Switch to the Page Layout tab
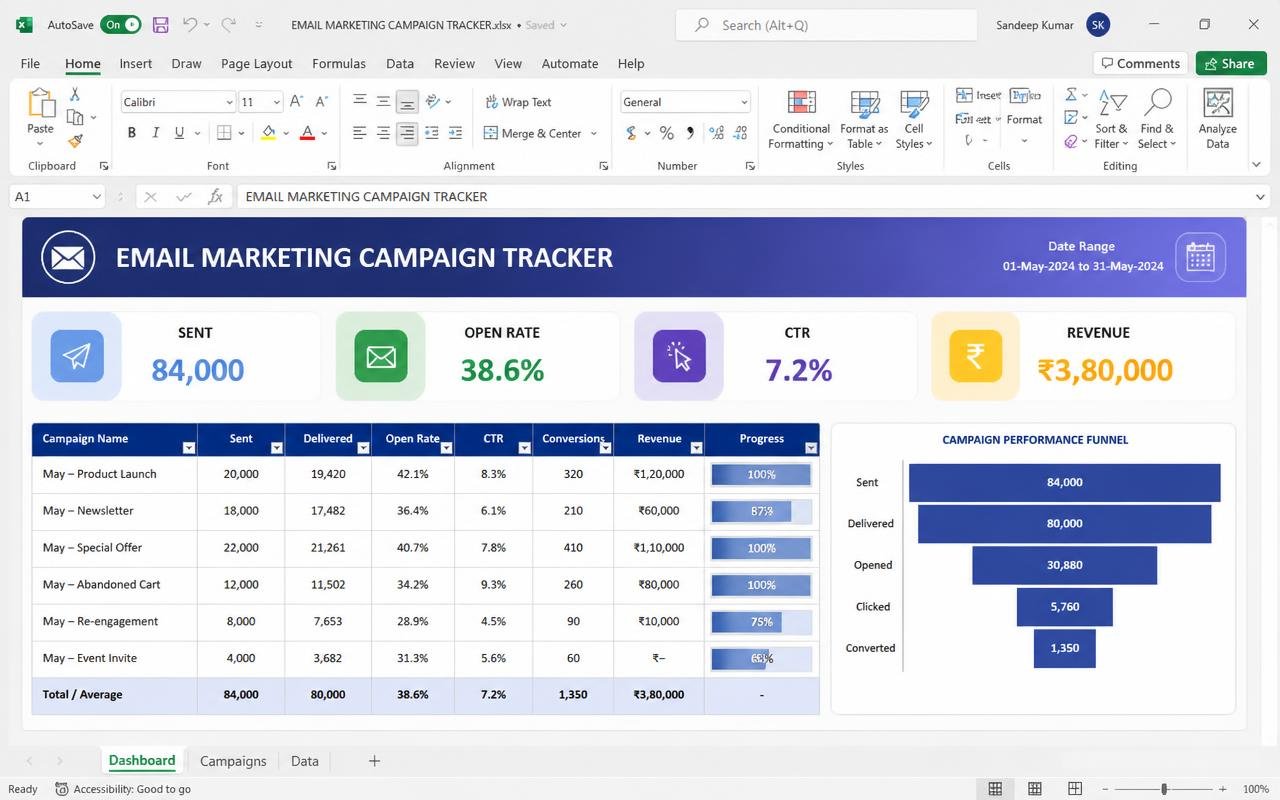 pyautogui.click(x=257, y=63)
